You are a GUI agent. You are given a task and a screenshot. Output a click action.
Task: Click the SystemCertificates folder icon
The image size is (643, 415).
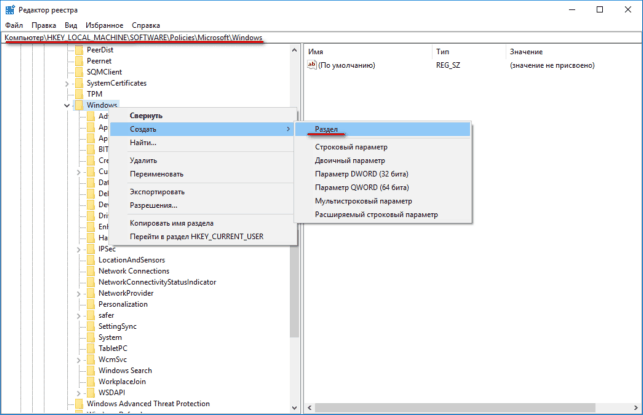[x=79, y=83]
